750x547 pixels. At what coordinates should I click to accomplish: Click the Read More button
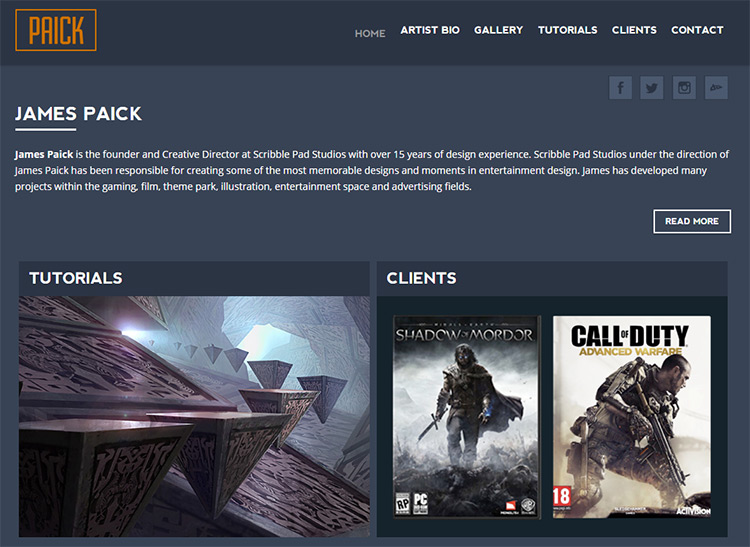(692, 221)
